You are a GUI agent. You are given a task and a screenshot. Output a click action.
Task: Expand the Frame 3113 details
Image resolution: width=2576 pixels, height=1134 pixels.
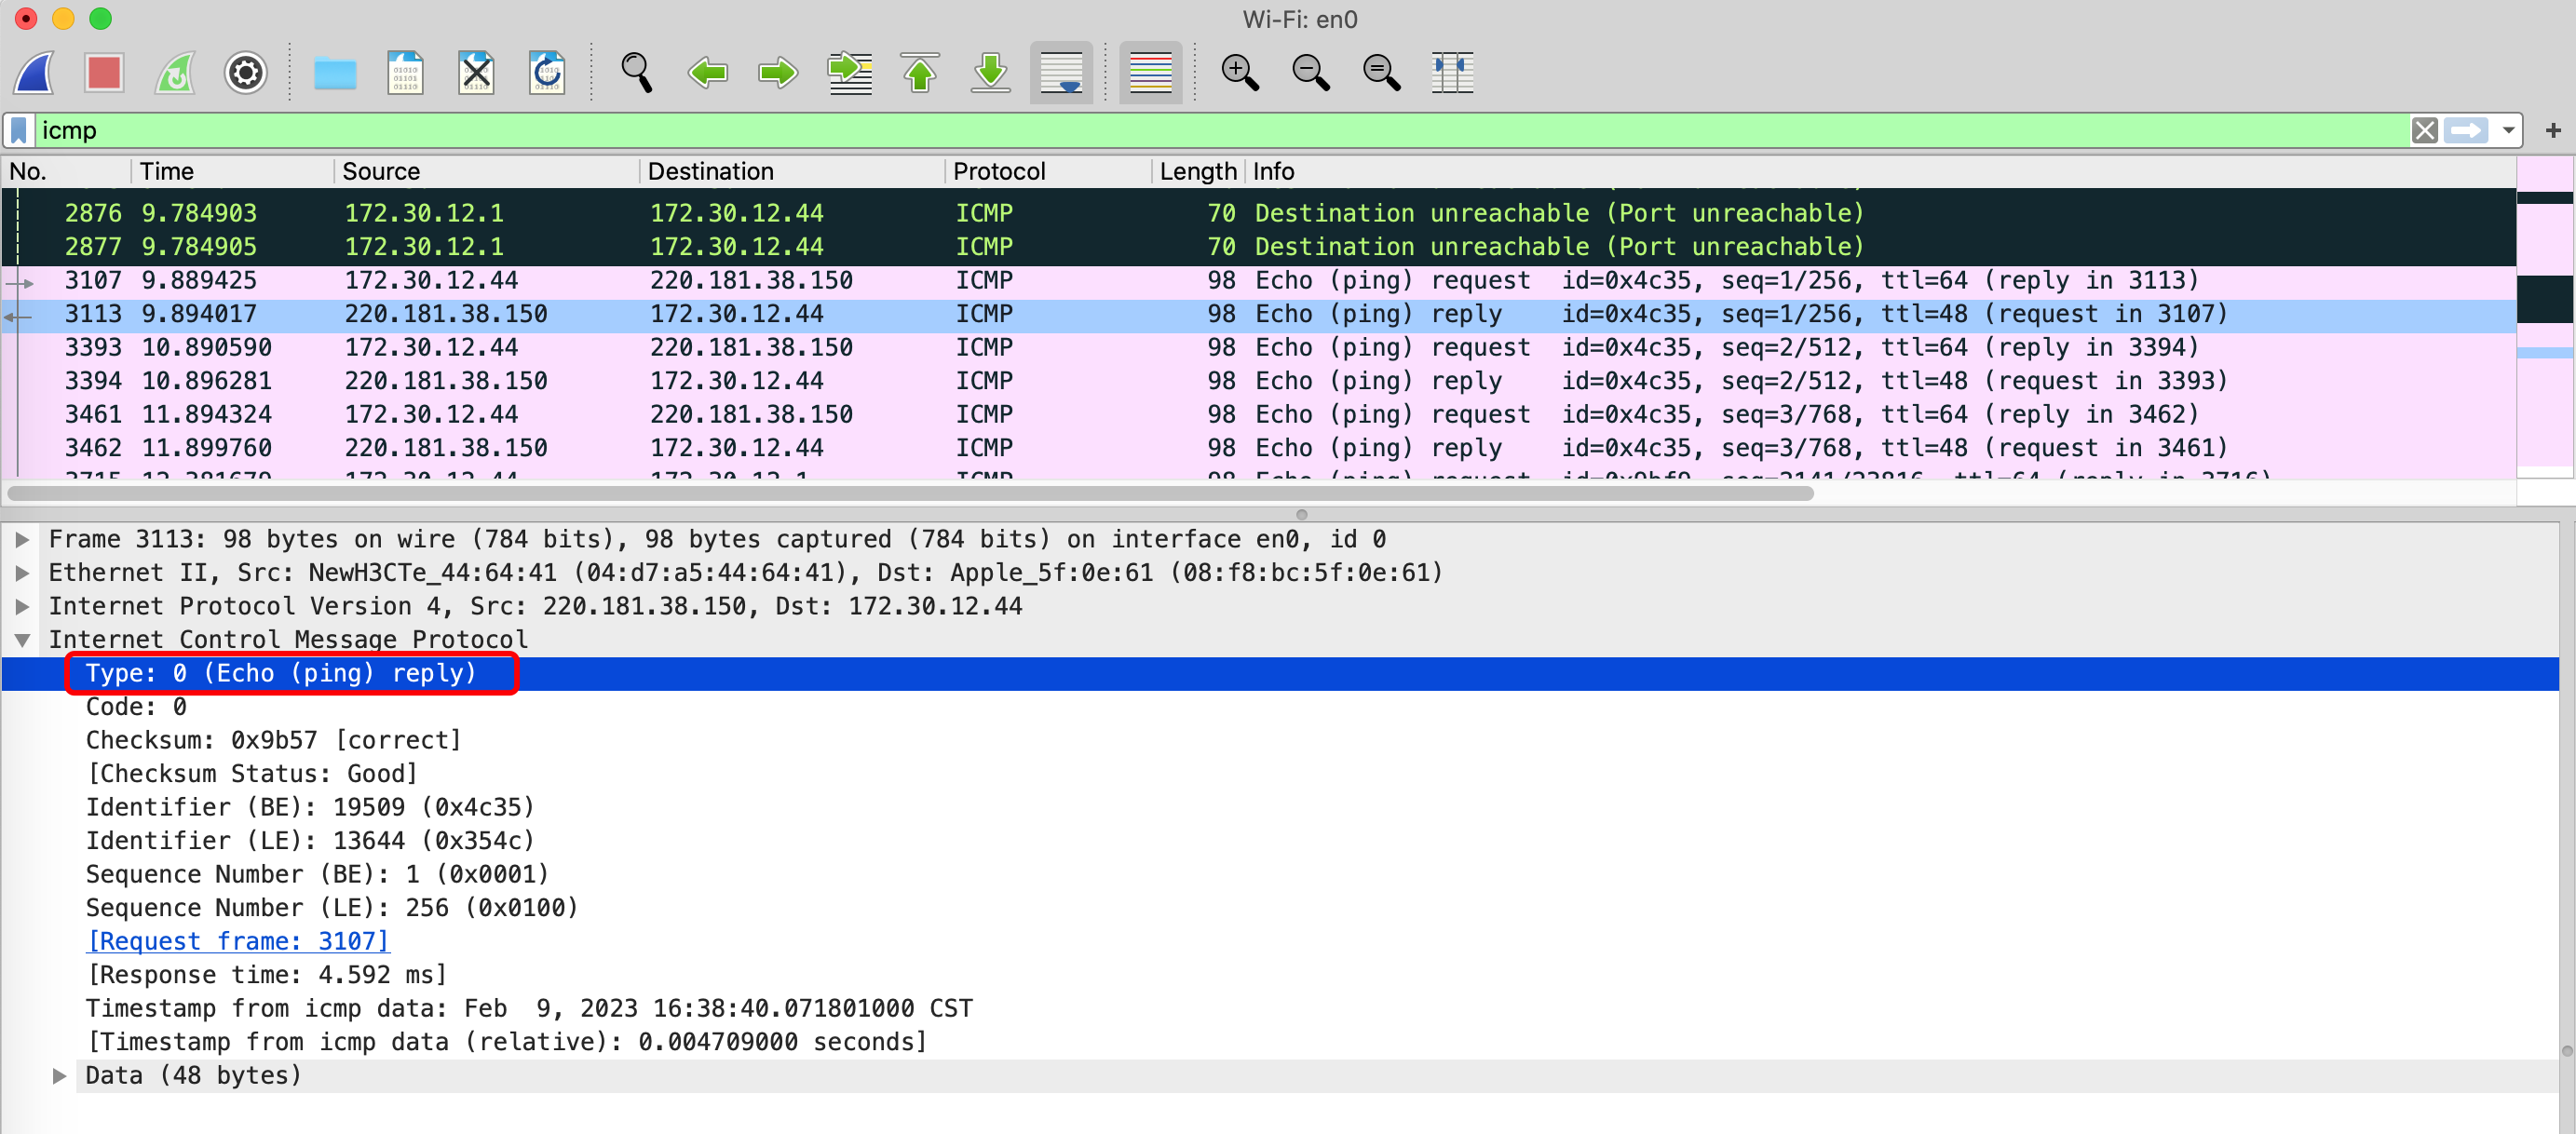(22, 540)
